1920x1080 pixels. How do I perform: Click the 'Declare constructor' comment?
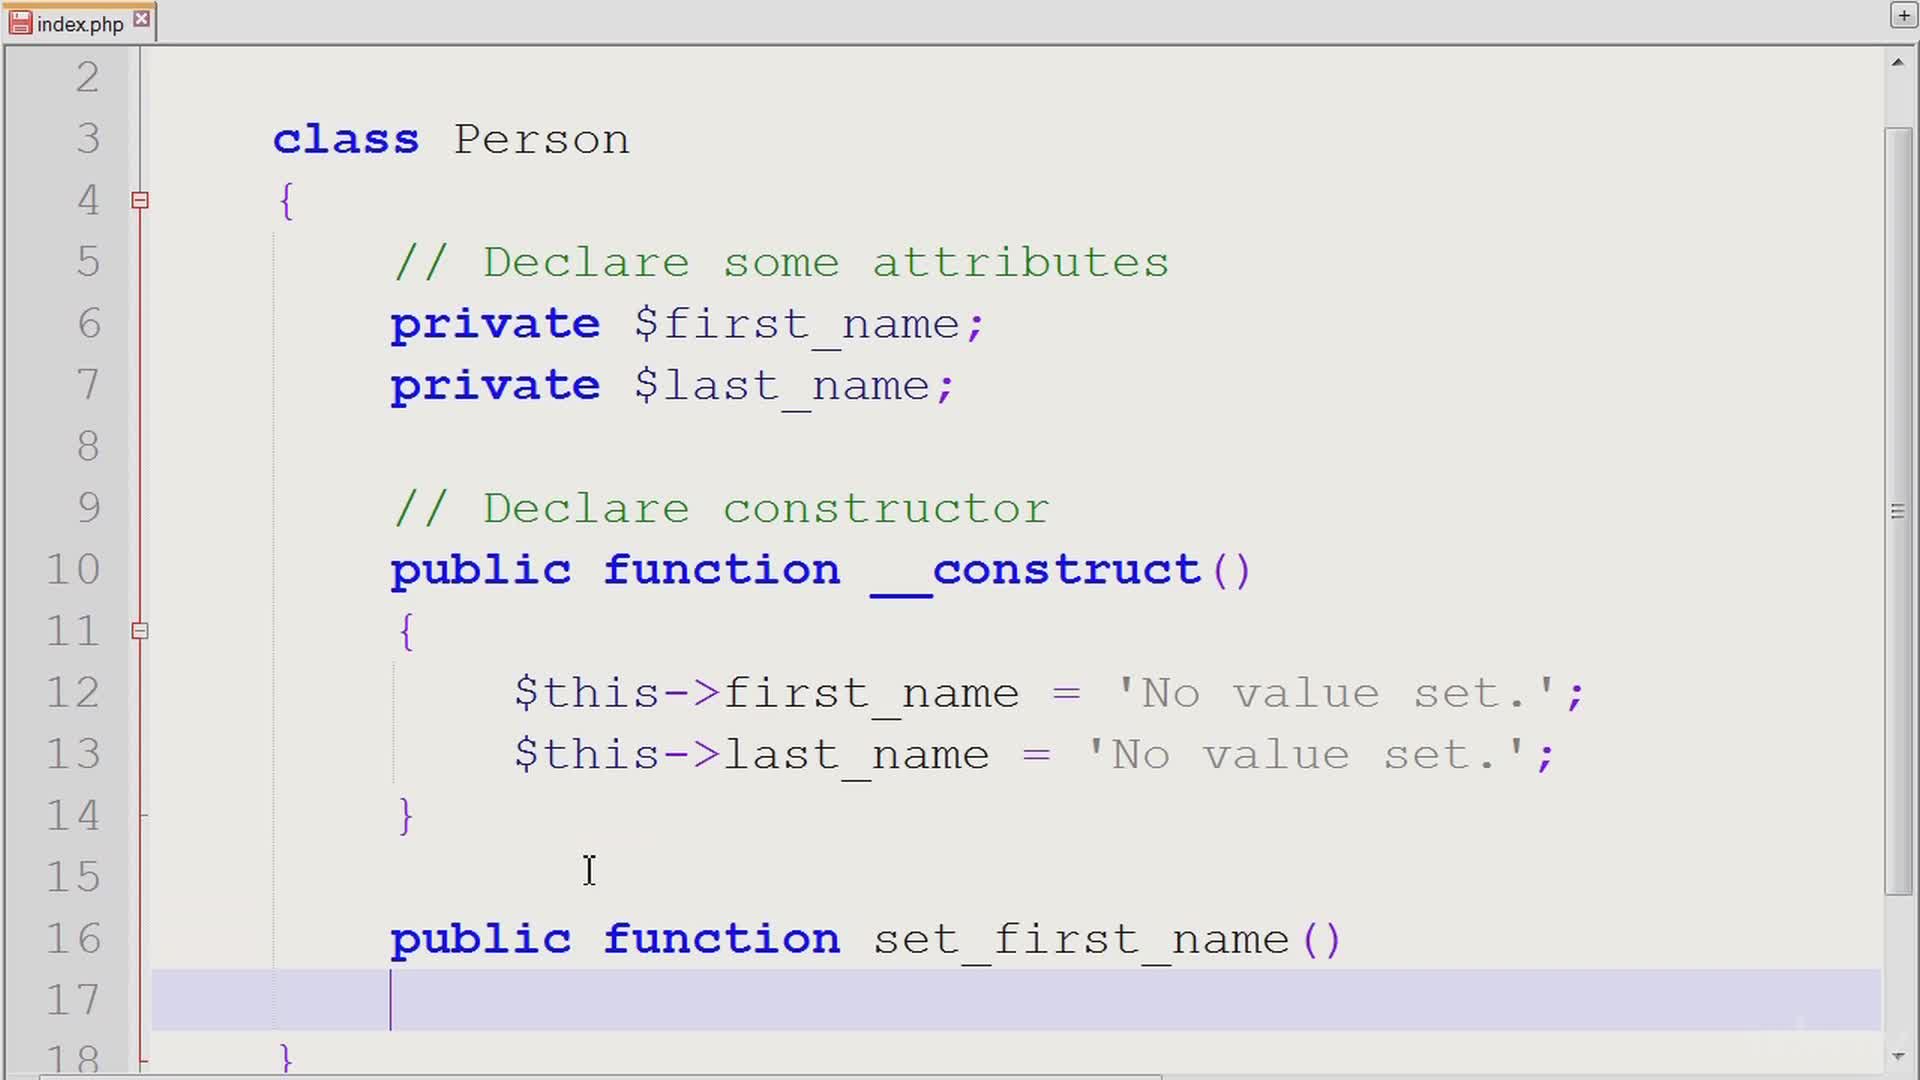(x=720, y=509)
